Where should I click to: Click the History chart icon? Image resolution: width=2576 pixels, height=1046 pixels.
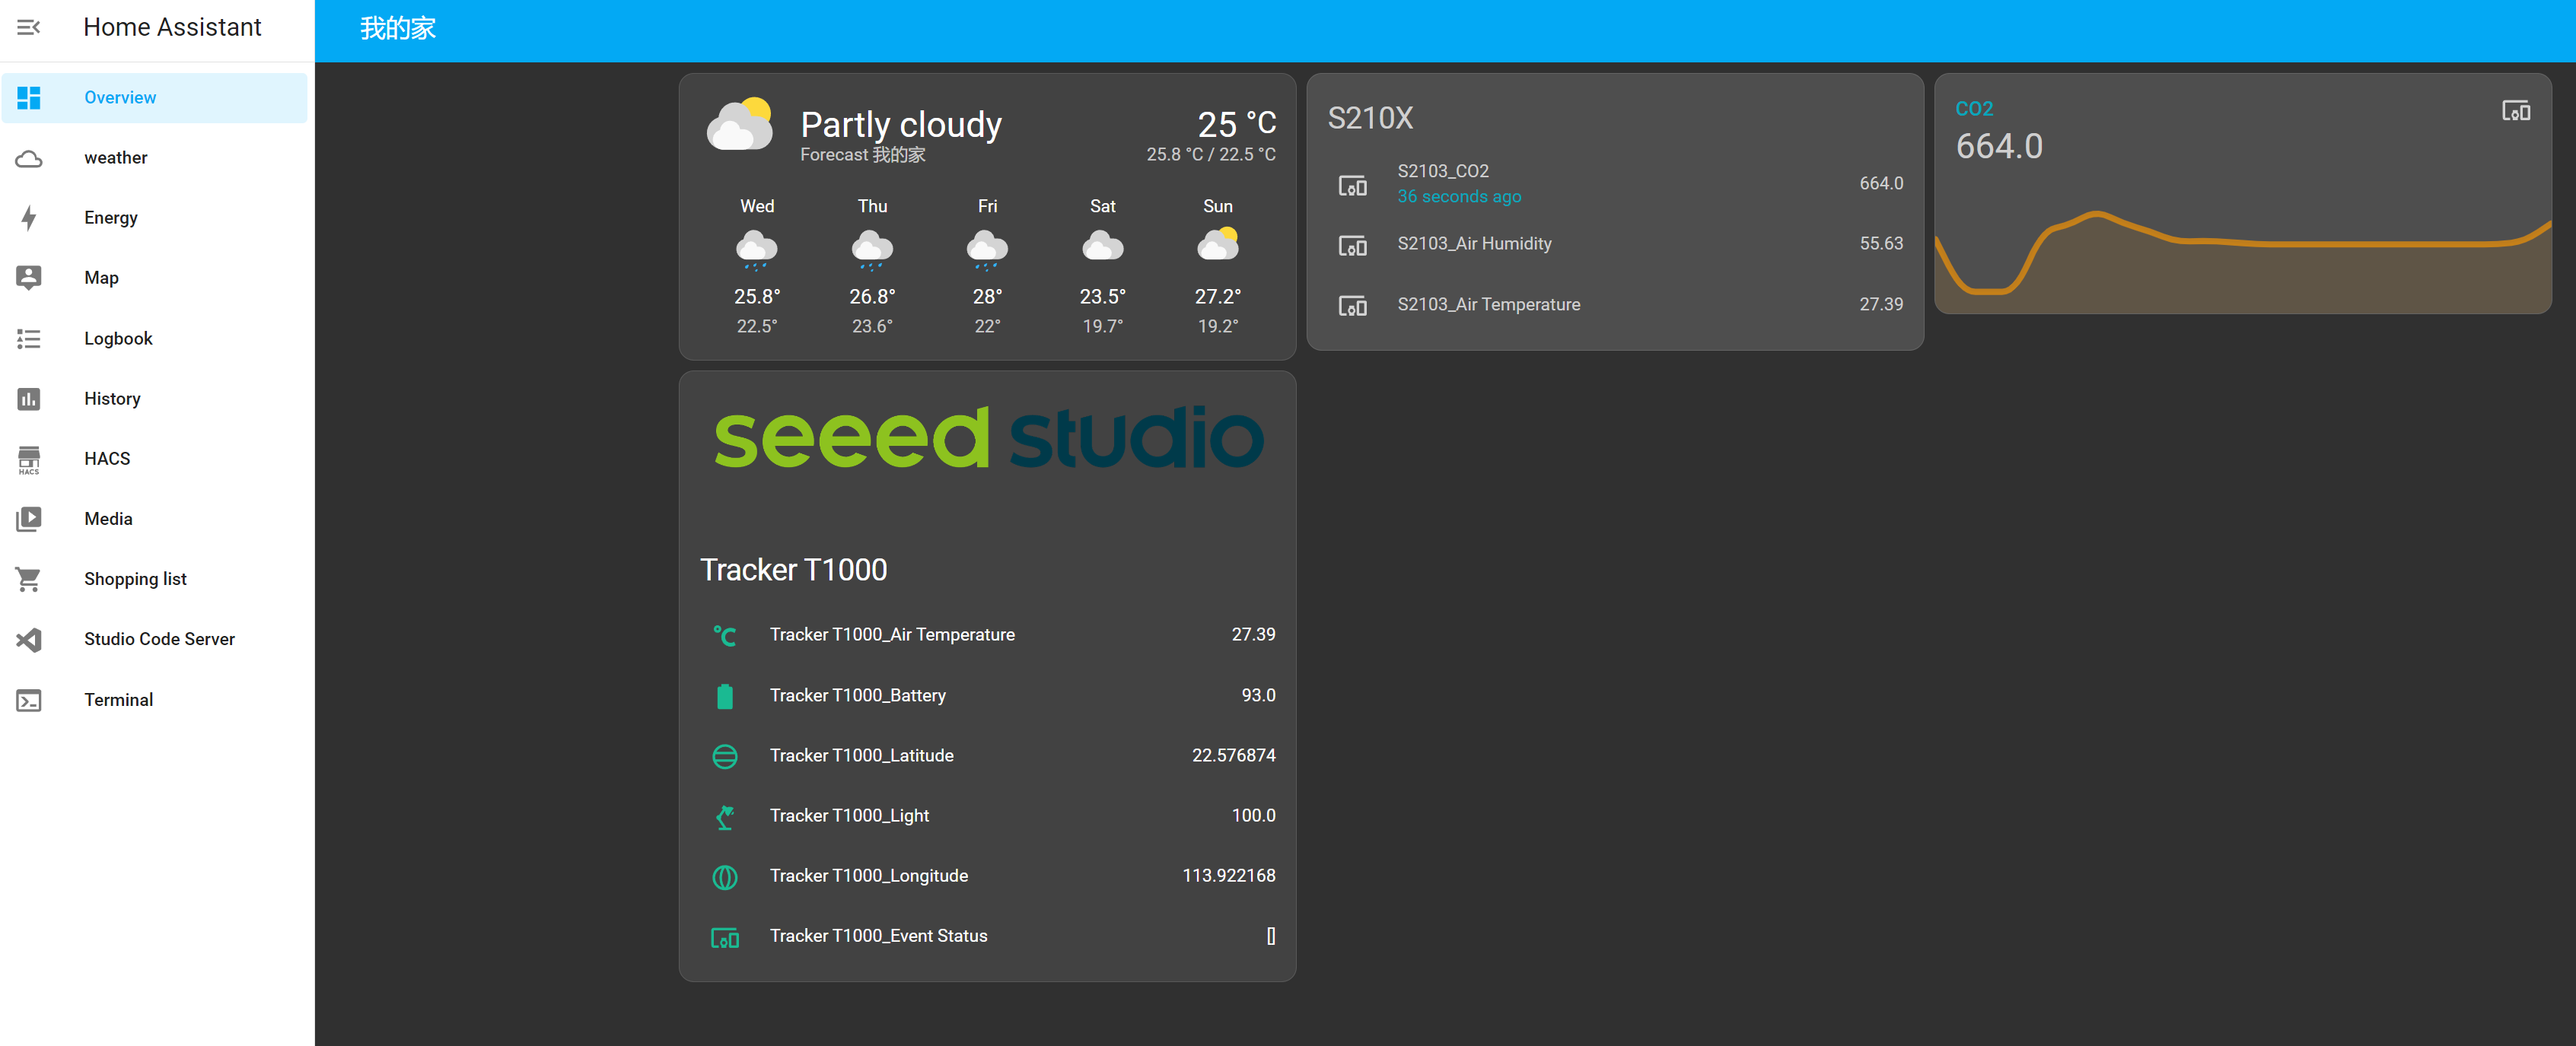click(29, 399)
